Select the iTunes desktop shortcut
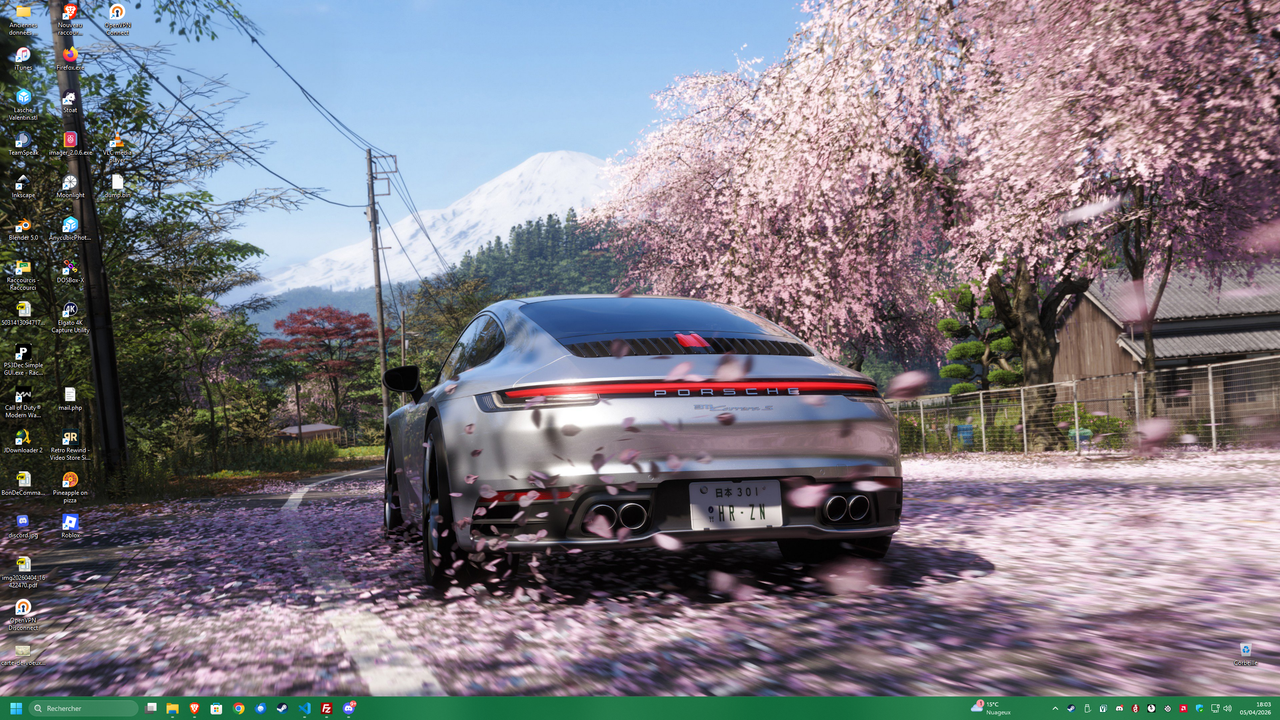This screenshot has width=1280, height=720. [x=22, y=58]
